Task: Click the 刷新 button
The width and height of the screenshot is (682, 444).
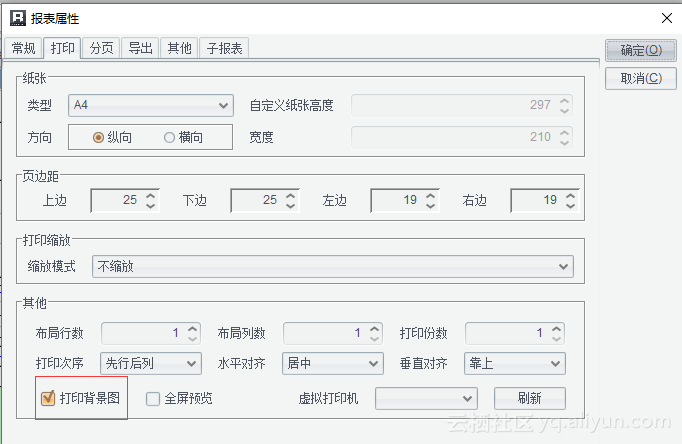Action: pos(530,398)
